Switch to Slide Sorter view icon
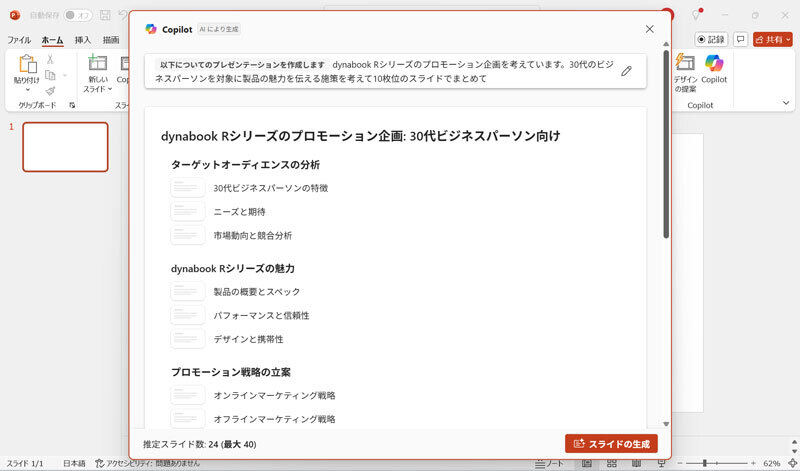This screenshot has width=800, height=471. tap(612, 463)
